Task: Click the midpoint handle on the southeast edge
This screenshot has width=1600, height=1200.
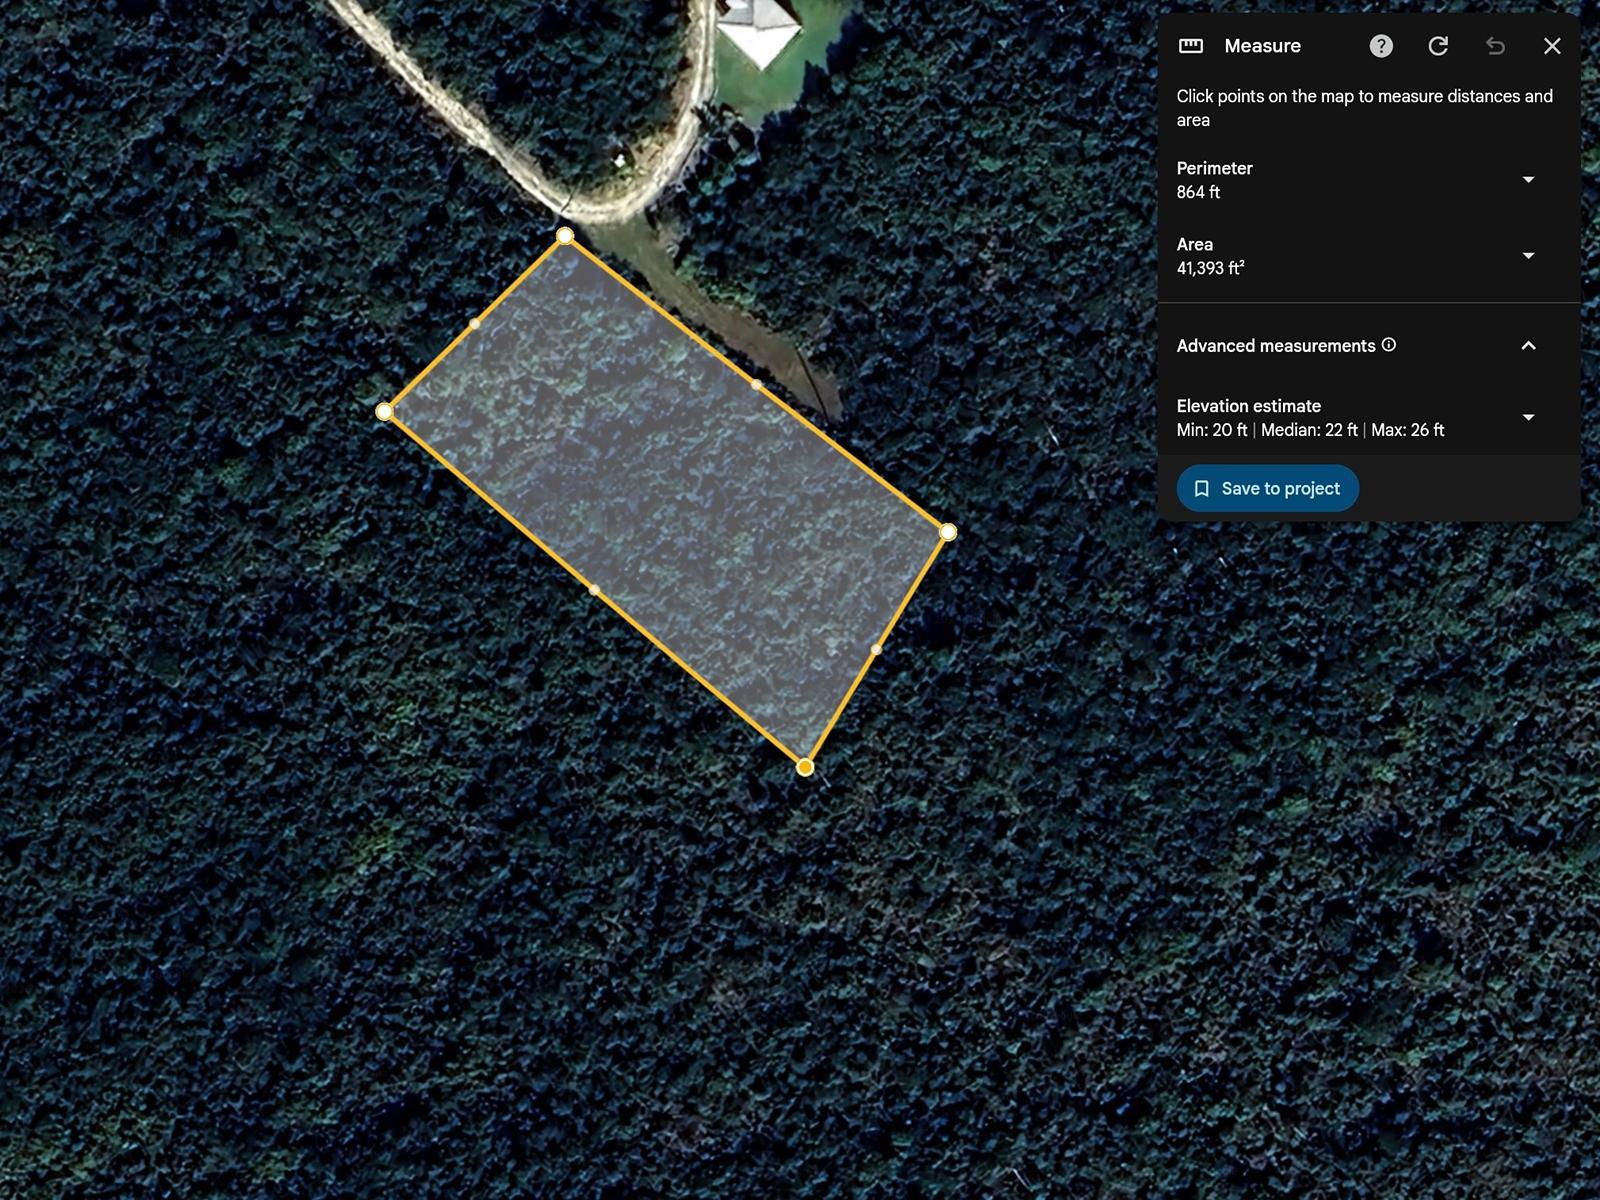Action: [x=876, y=650]
